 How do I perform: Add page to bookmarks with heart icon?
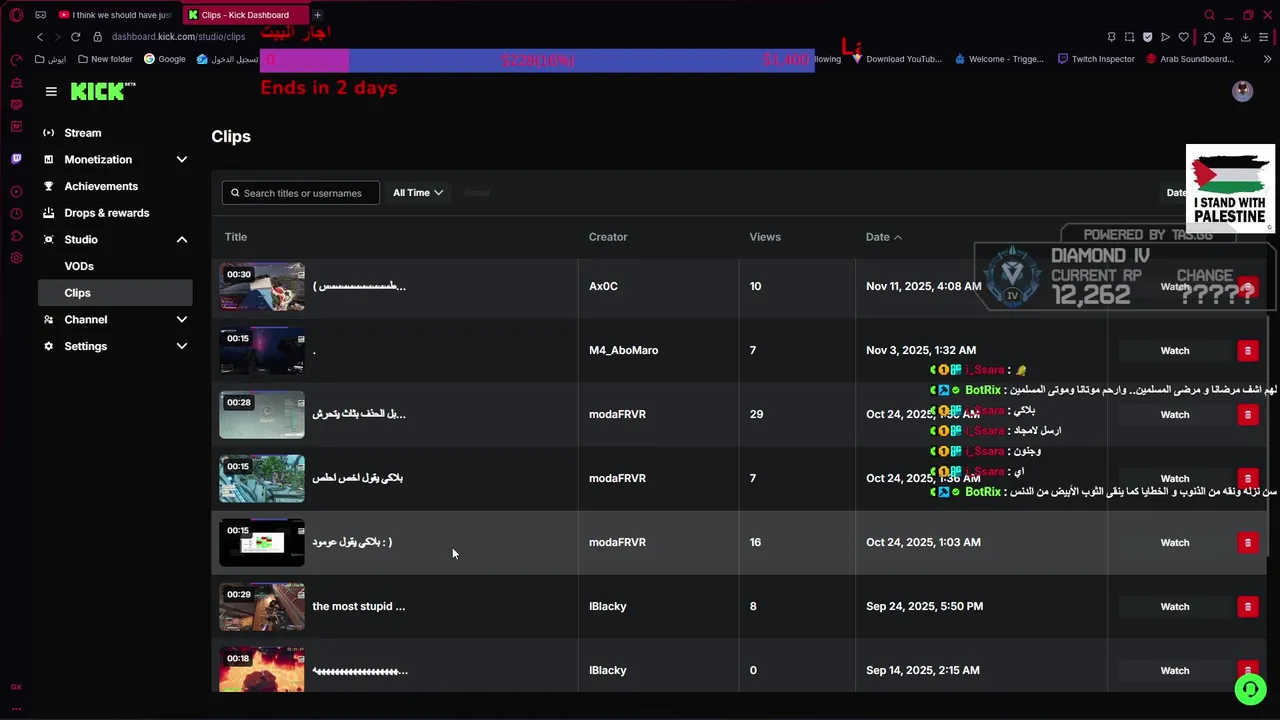pyautogui.click(x=1184, y=37)
